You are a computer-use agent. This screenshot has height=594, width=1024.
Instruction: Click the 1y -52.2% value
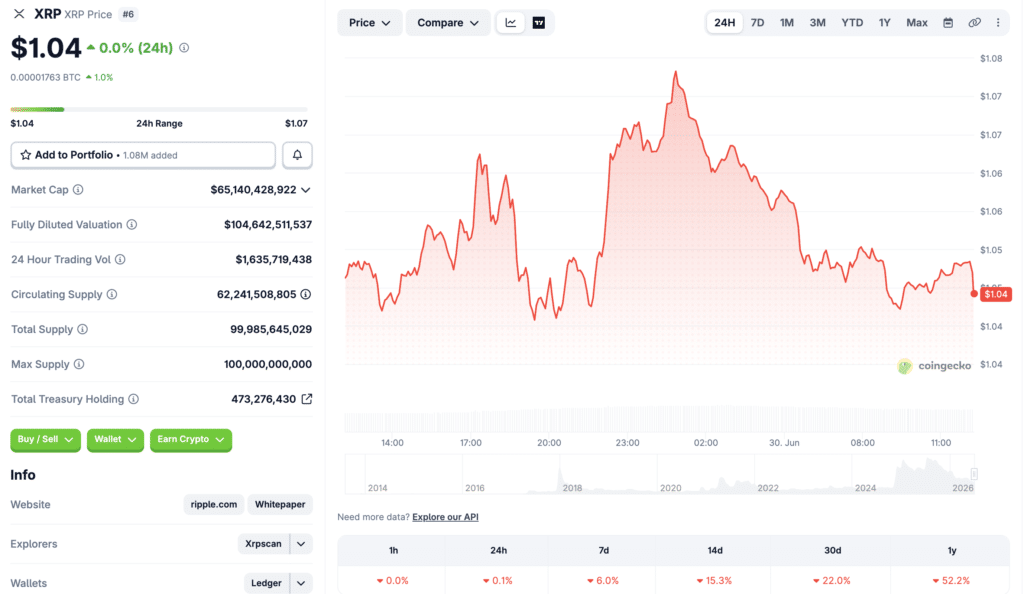(x=951, y=580)
